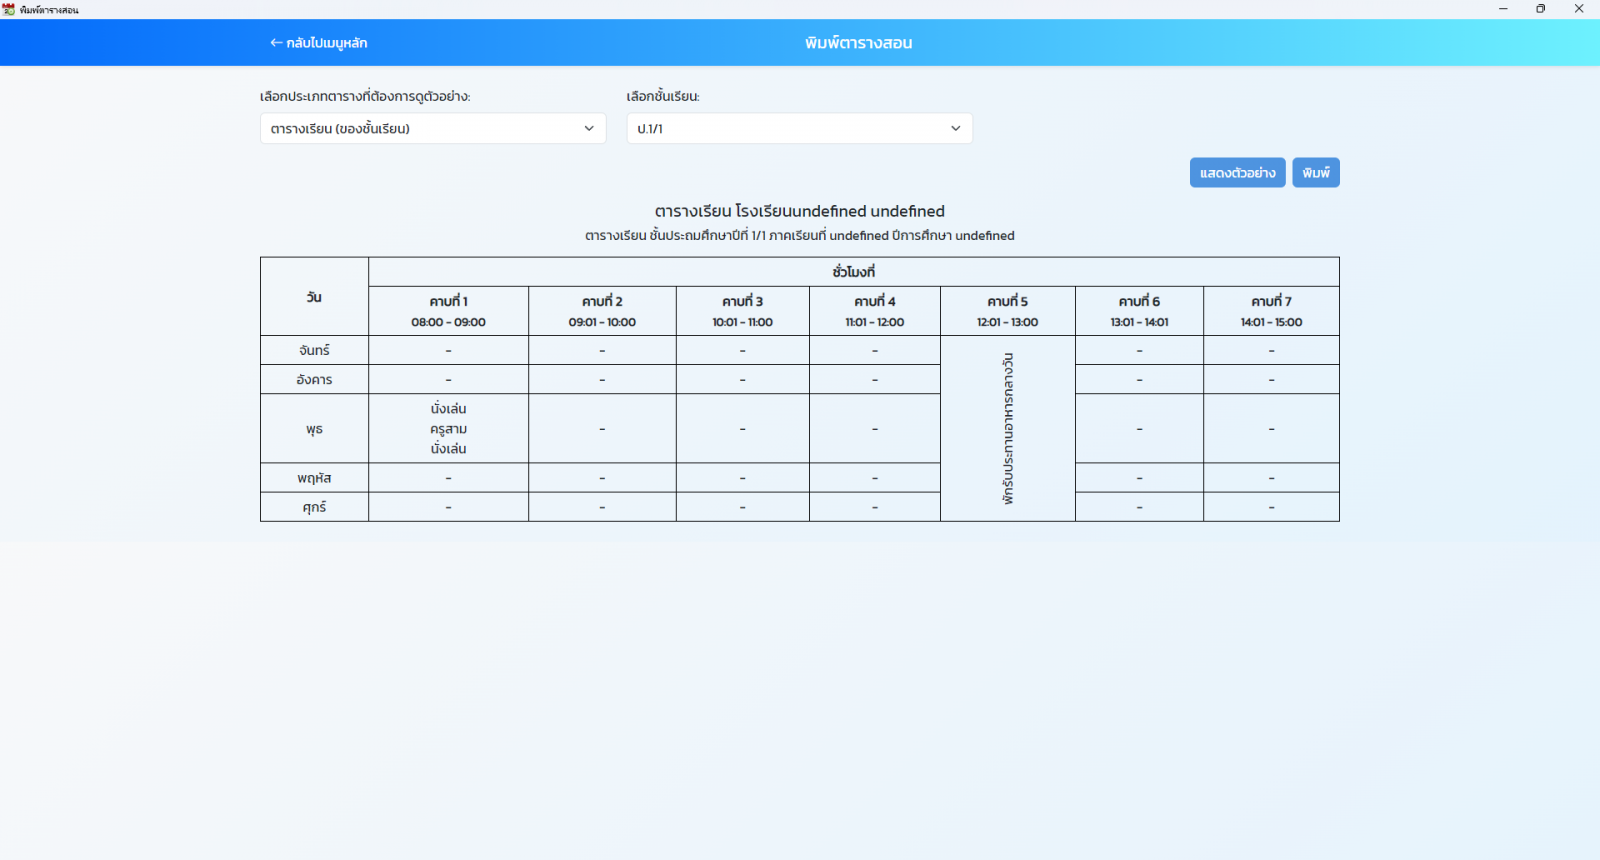1600x860 pixels.
Task: Click the app icon in the title bar
Action: [x=8, y=9]
